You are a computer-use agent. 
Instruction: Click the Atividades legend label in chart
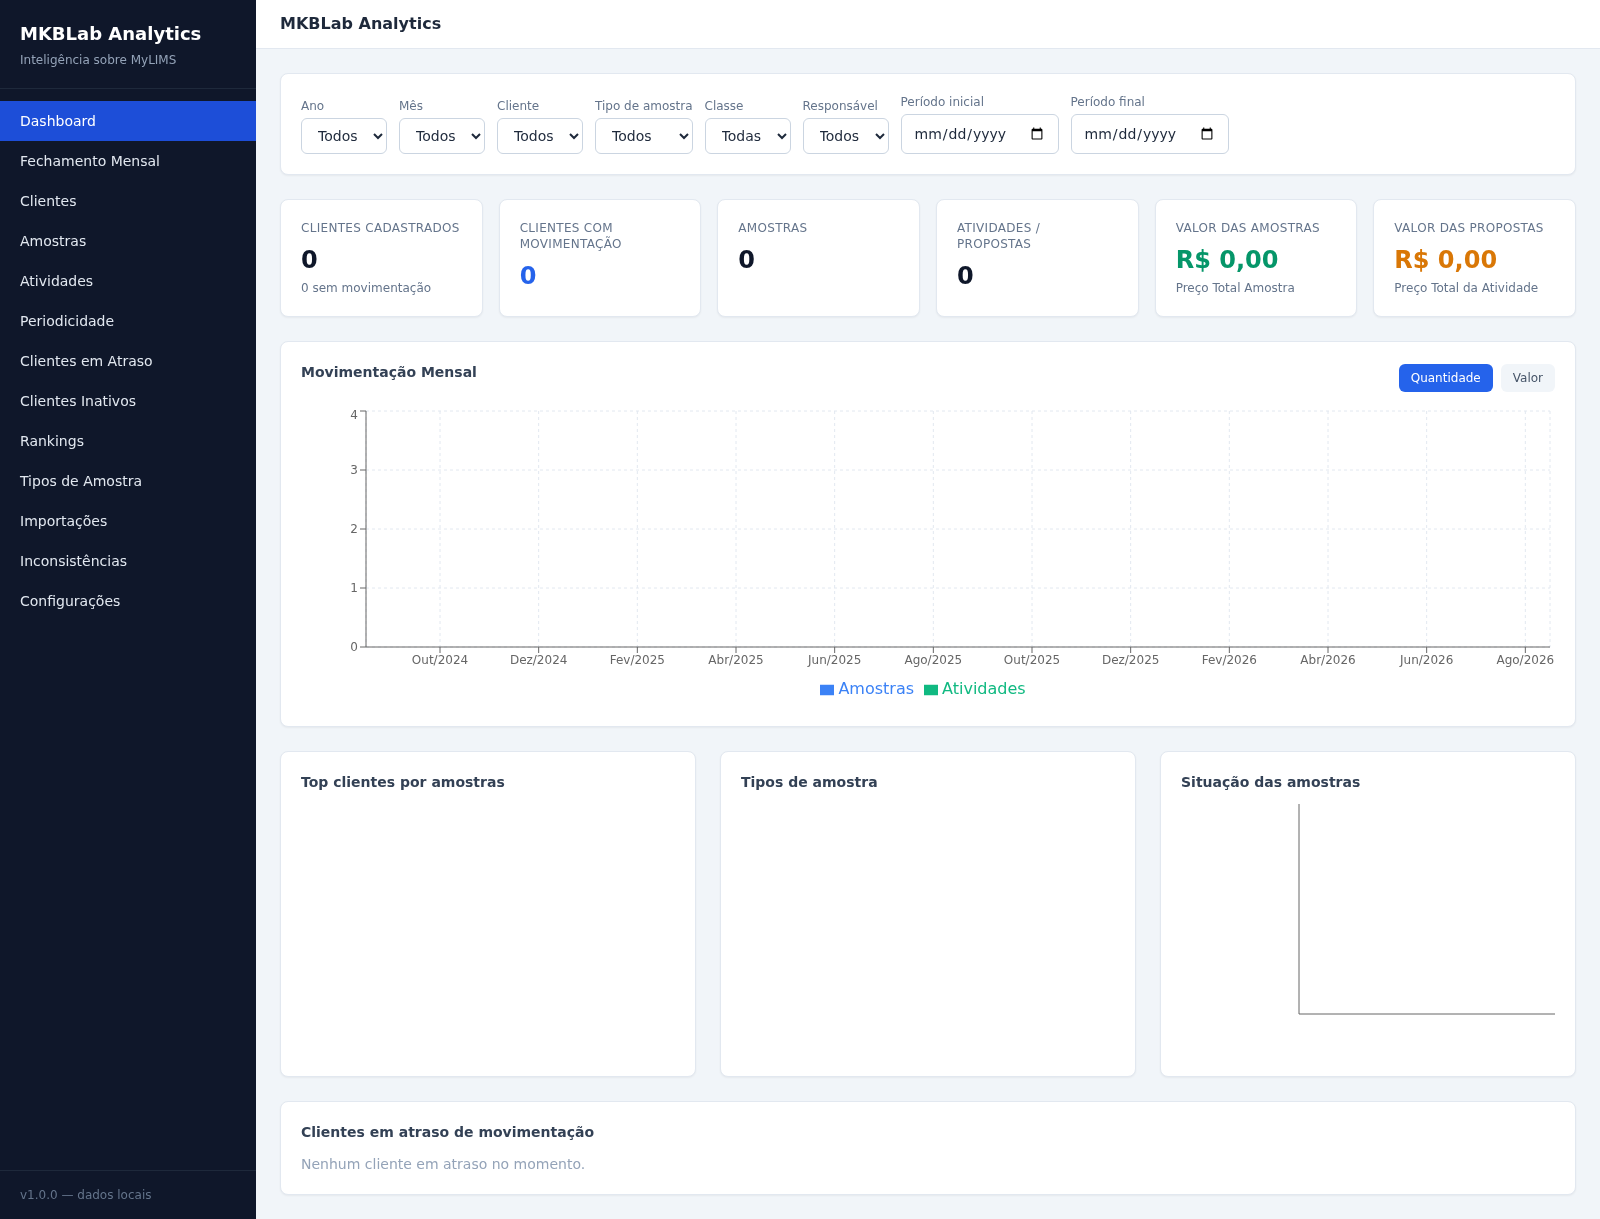(x=983, y=689)
